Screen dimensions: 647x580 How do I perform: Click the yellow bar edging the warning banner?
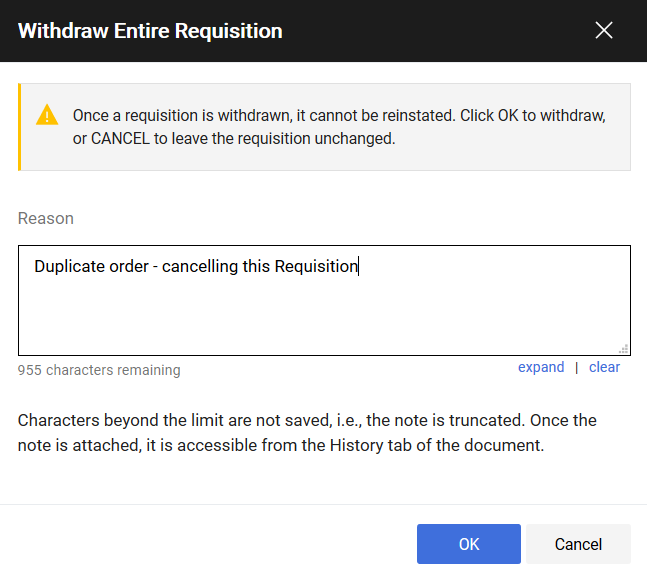19,127
